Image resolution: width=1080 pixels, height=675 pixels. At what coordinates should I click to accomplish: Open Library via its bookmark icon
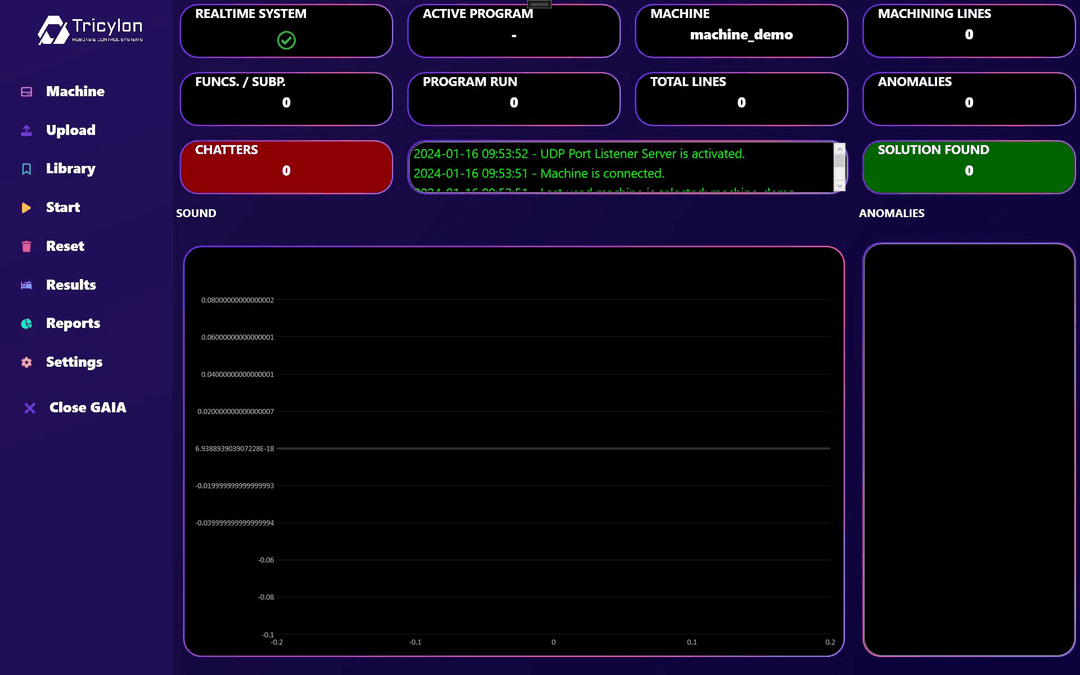(27, 169)
